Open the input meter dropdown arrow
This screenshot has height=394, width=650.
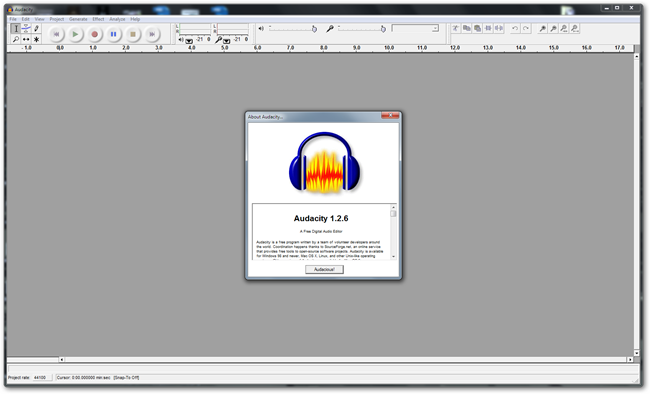point(226,41)
